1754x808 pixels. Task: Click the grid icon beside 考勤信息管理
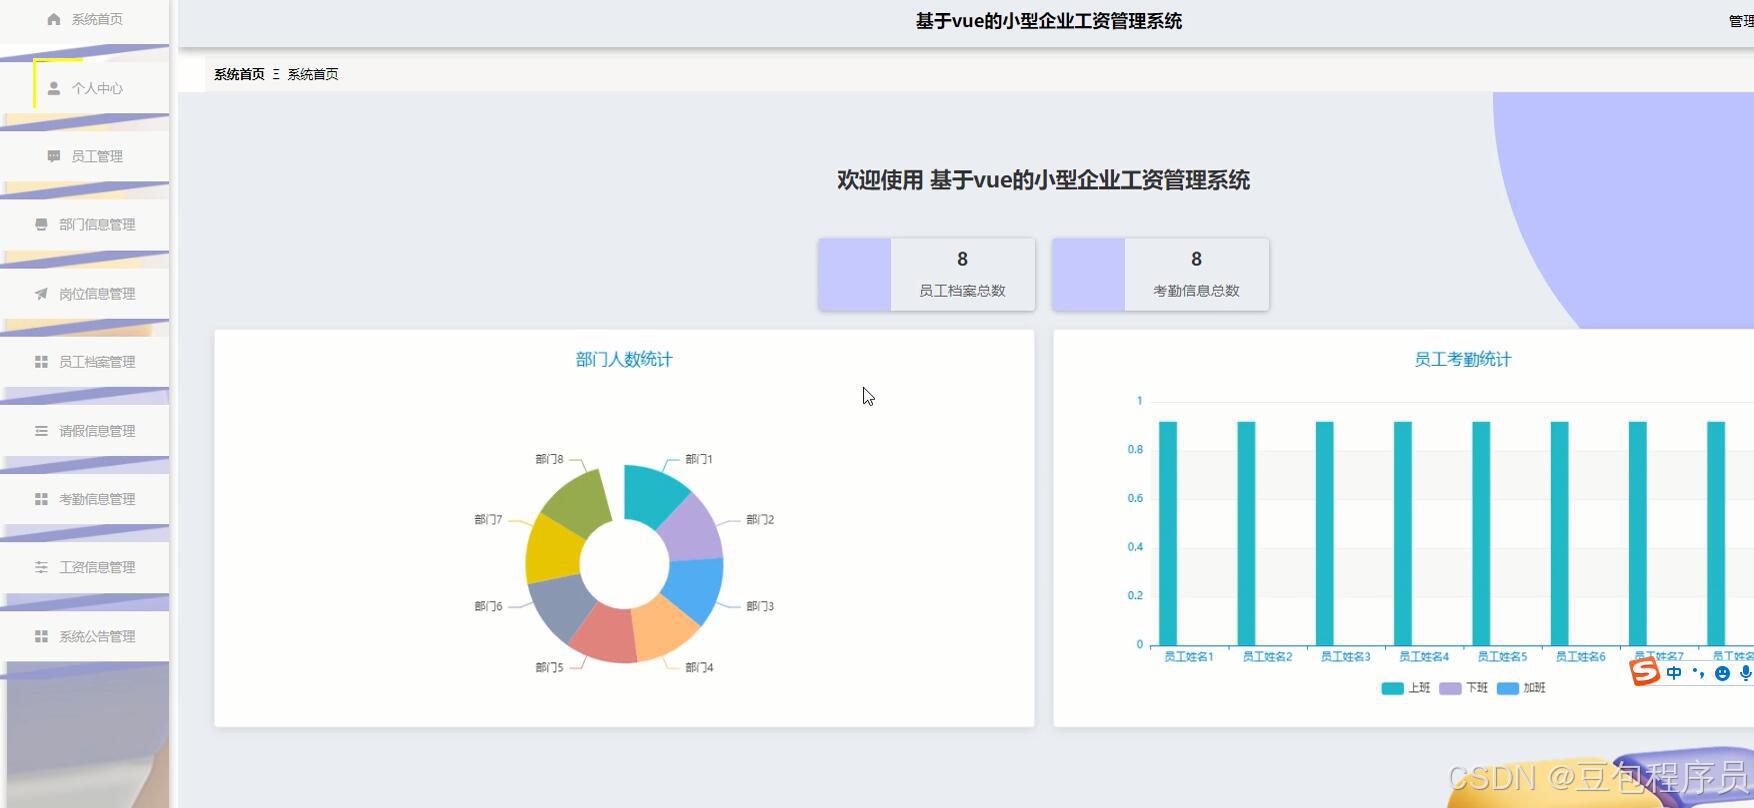(x=41, y=499)
